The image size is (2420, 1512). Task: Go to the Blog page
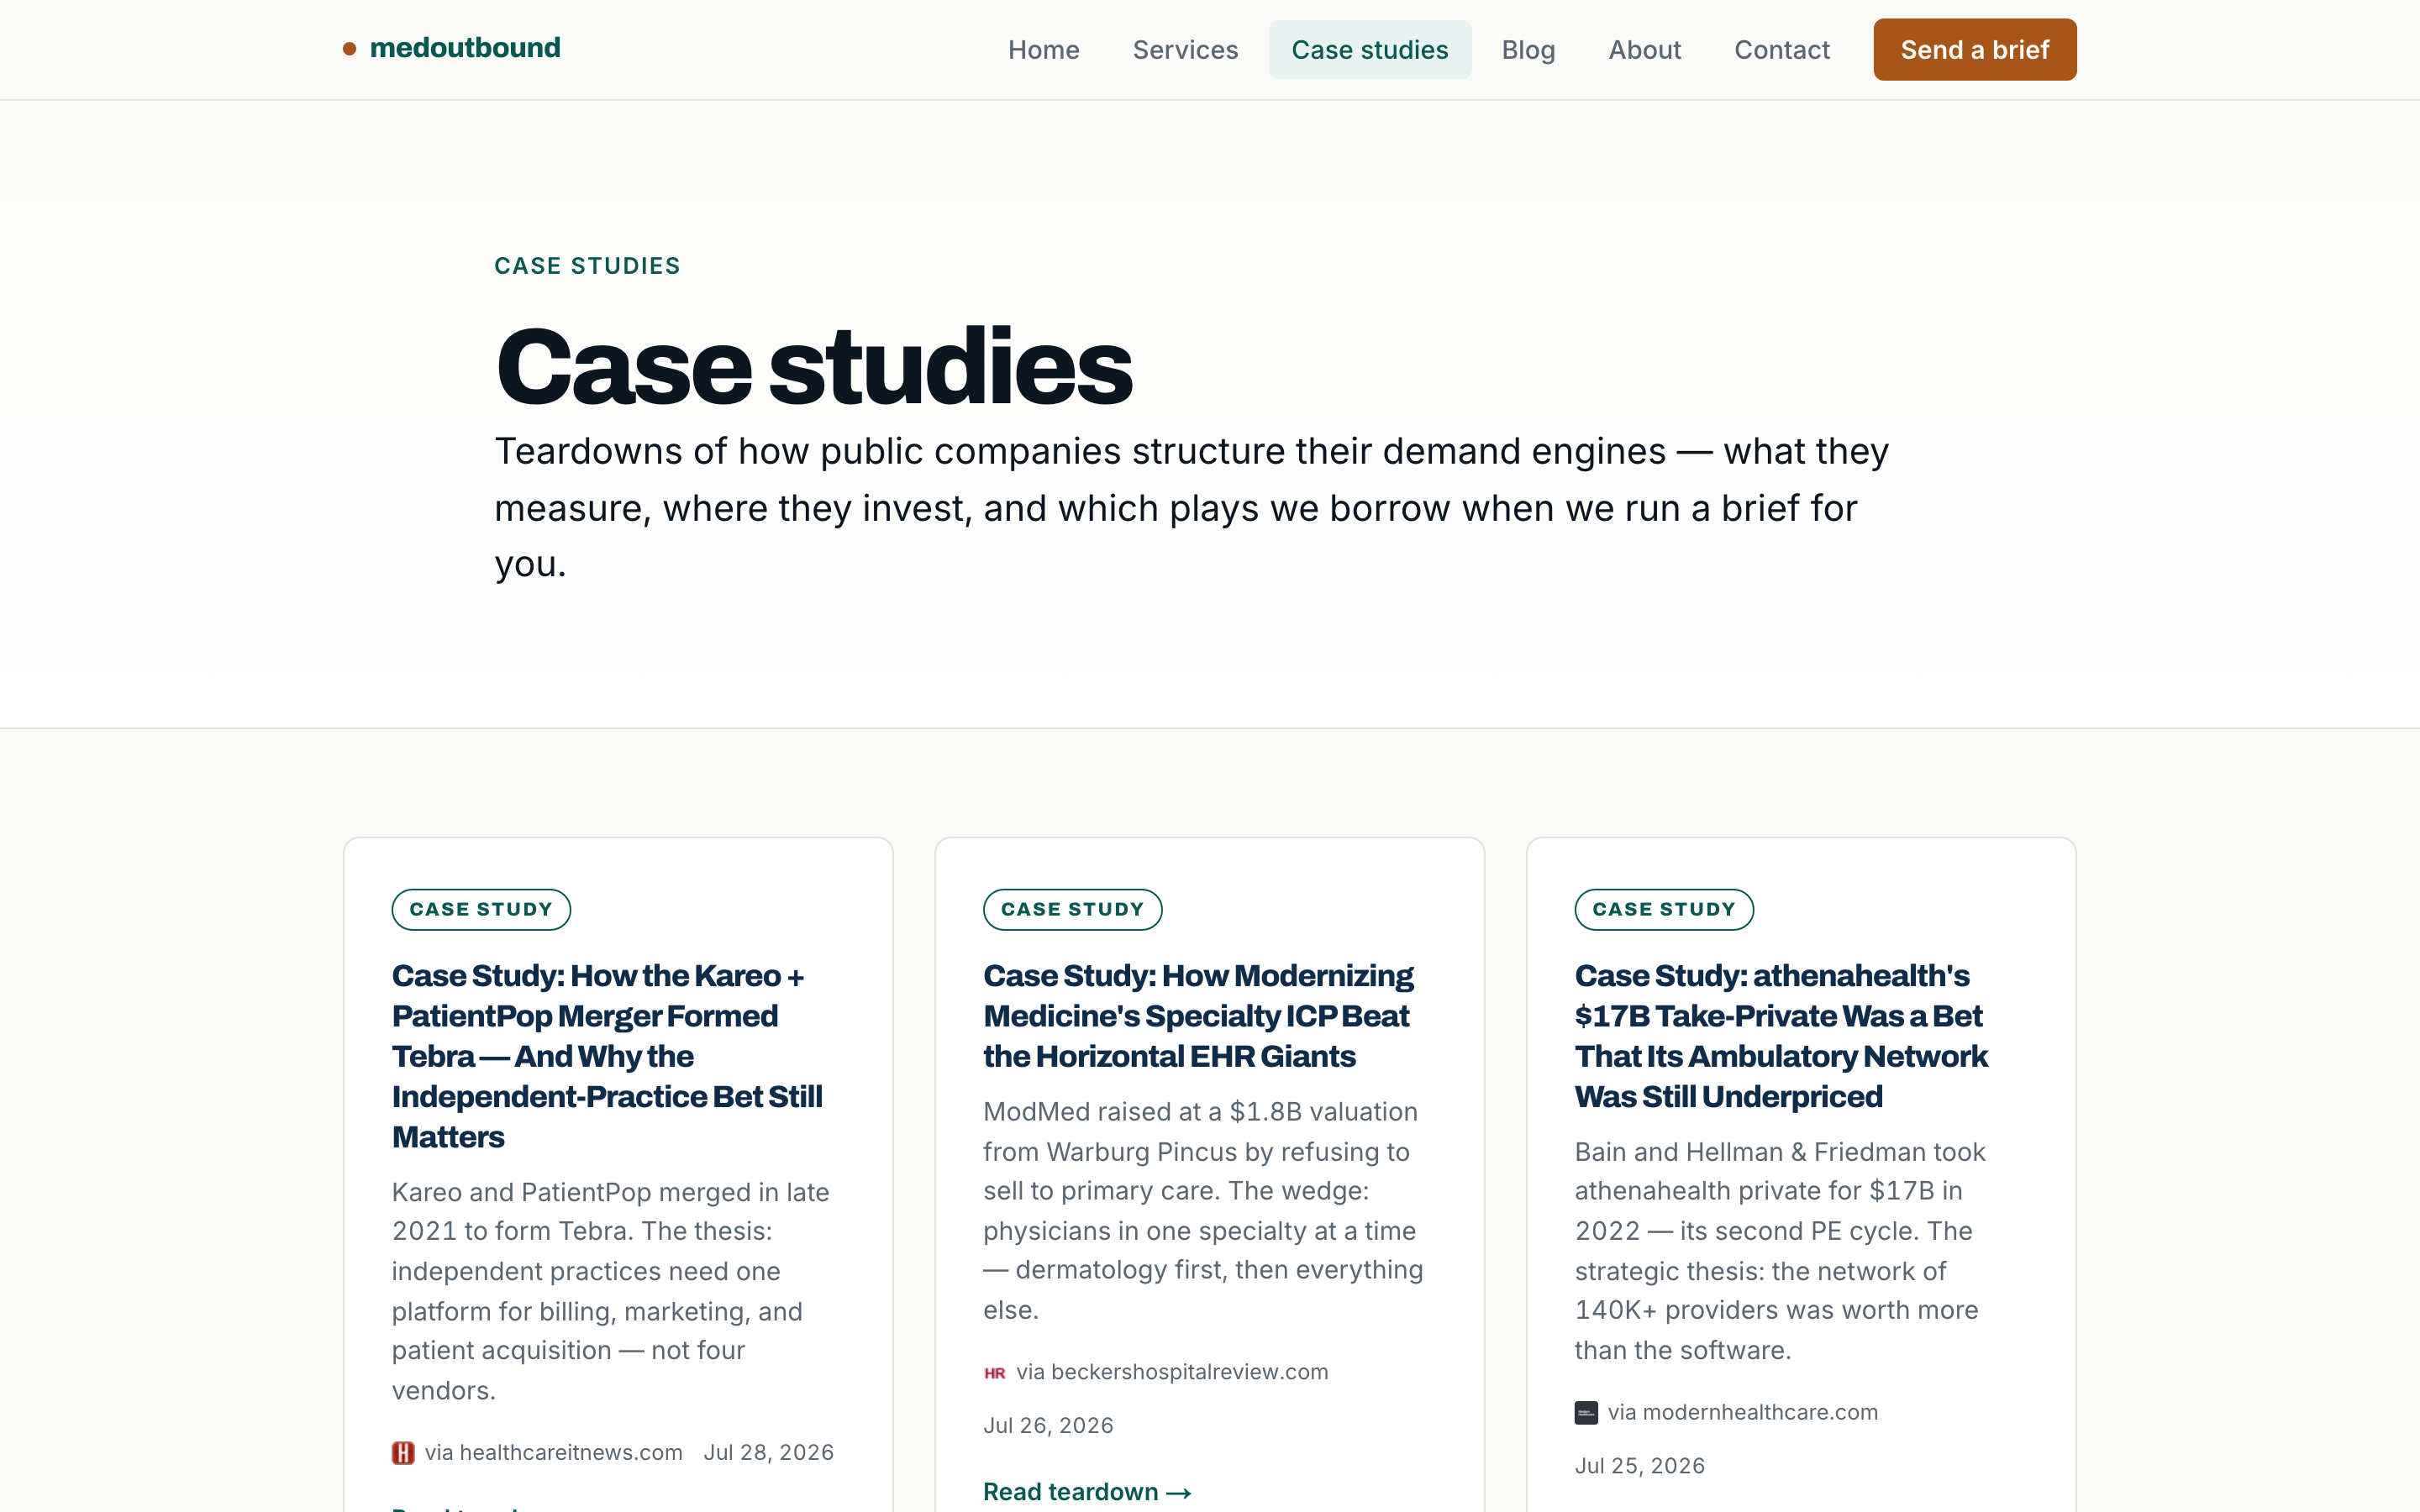(1528, 50)
